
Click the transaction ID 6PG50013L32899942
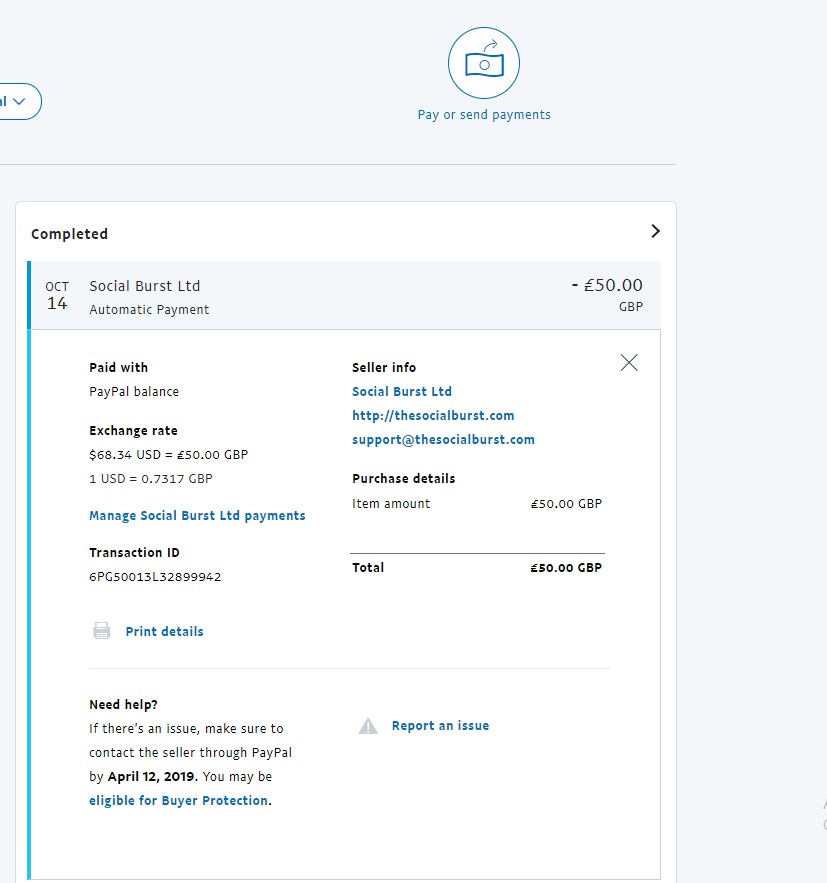[x=155, y=577]
